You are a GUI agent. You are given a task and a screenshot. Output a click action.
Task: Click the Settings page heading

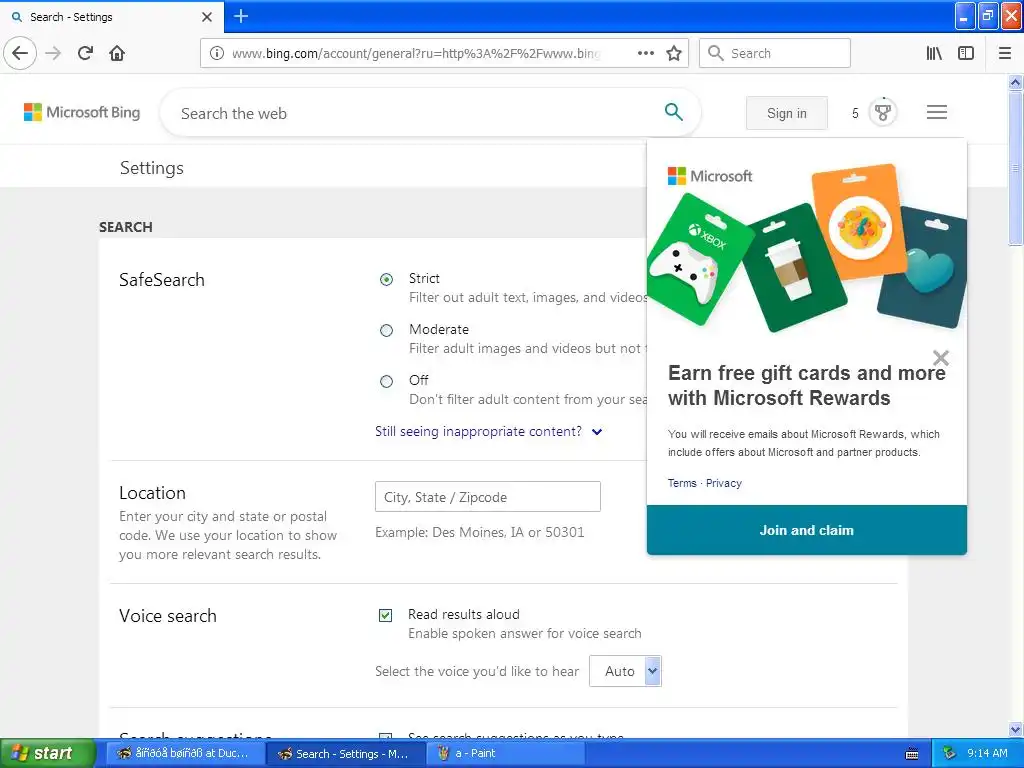coord(152,168)
